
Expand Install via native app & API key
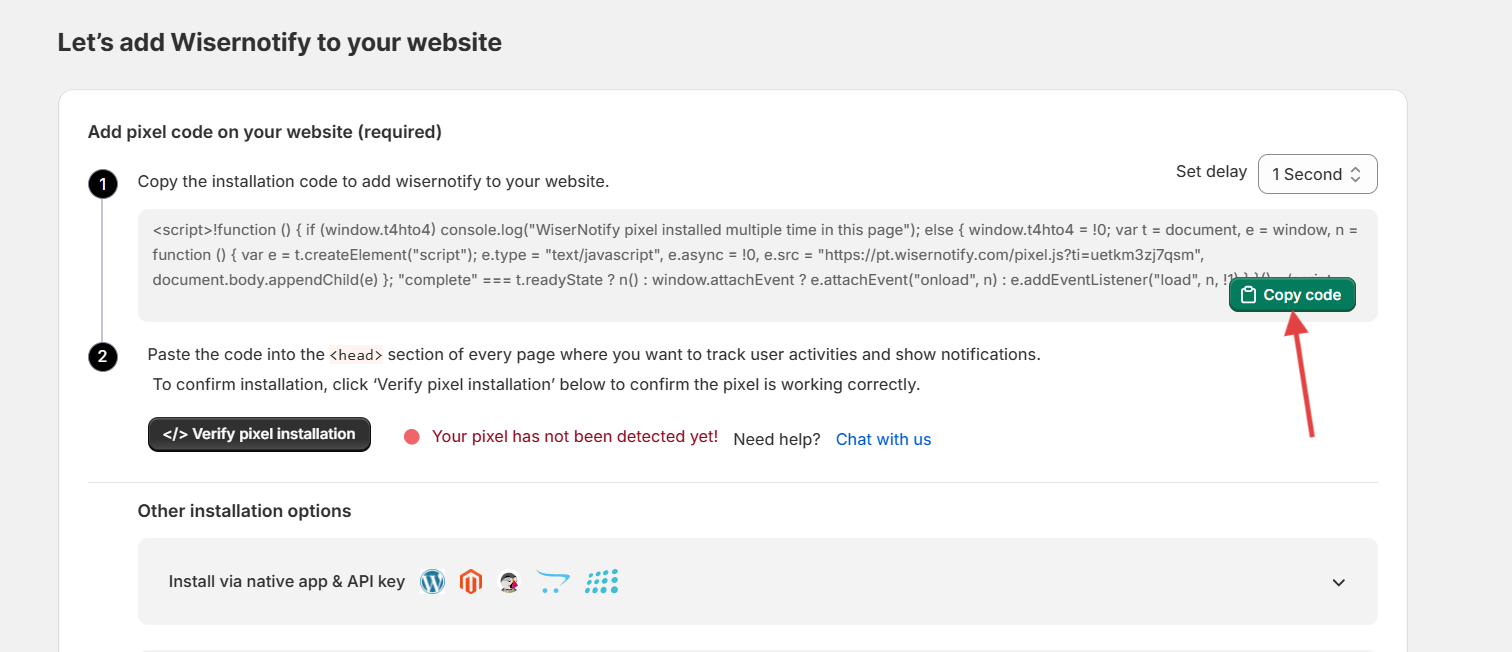757,581
